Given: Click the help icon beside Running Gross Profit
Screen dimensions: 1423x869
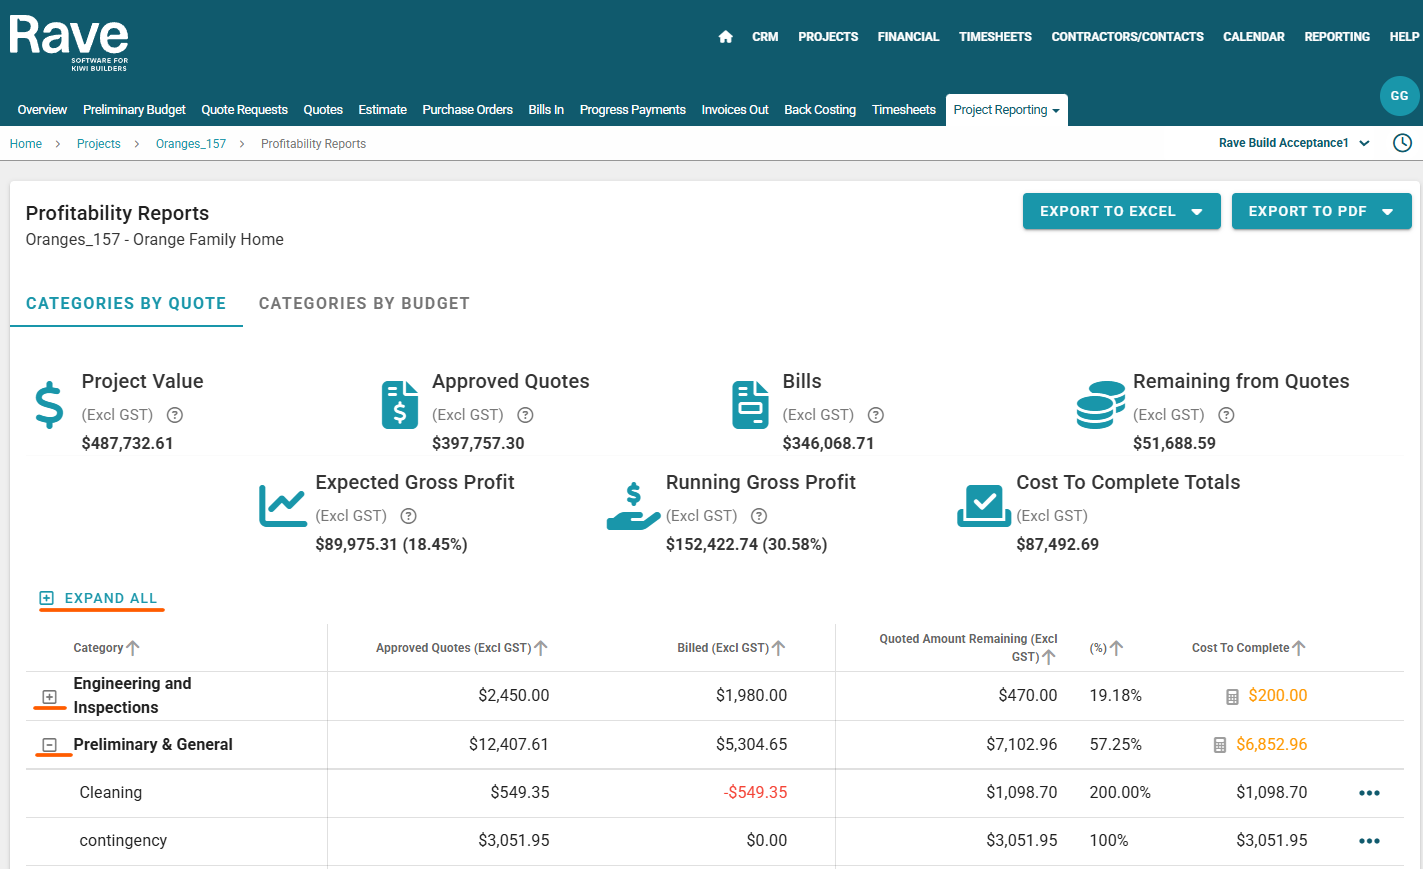Looking at the screenshot, I should [x=759, y=516].
